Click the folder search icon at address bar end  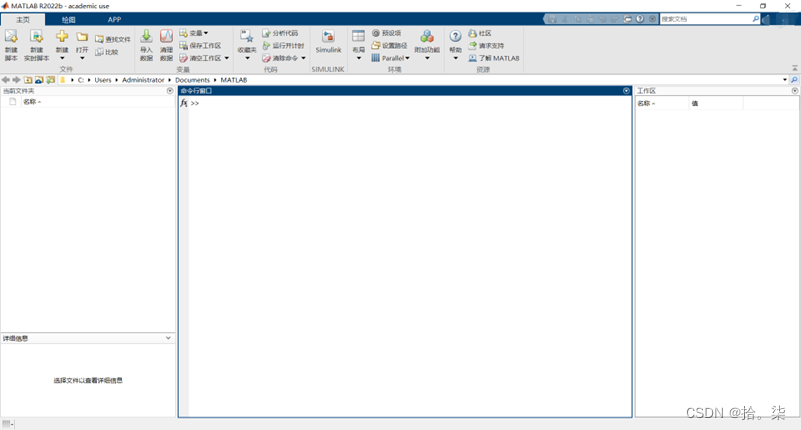794,80
